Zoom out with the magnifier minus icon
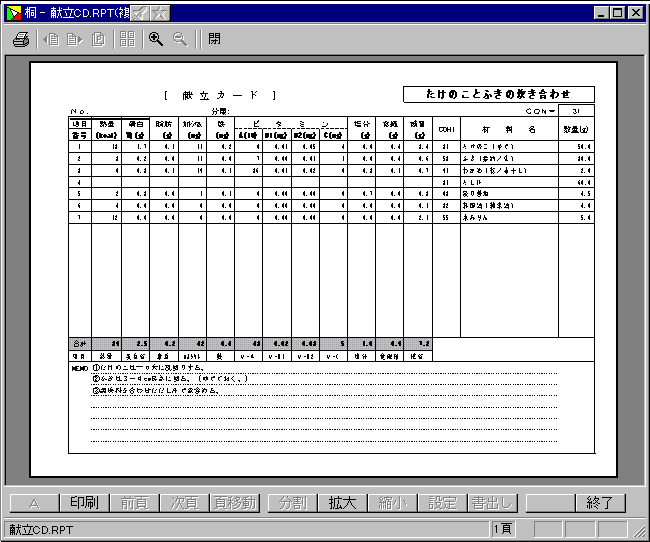This screenshot has width=650, height=542. tap(180, 39)
